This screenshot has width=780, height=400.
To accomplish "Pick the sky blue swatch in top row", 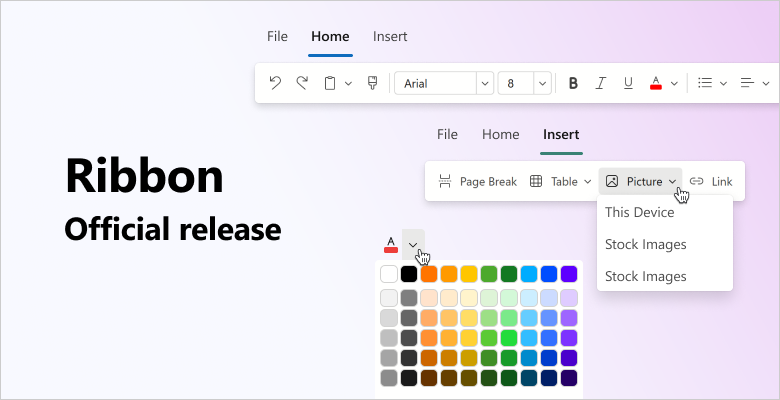I will 529,274.
